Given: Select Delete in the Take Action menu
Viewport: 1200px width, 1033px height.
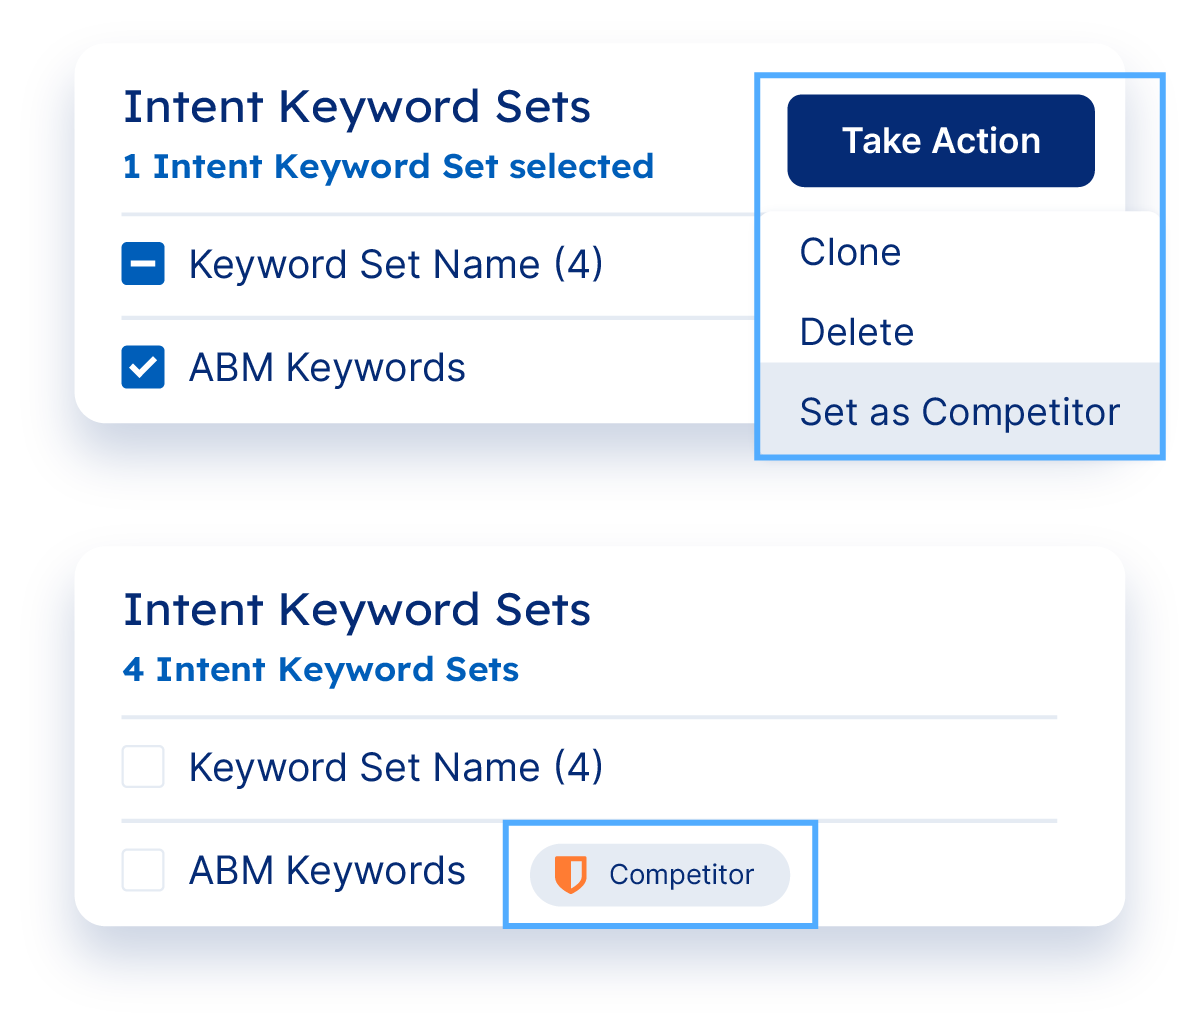Looking at the screenshot, I should click(x=857, y=332).
